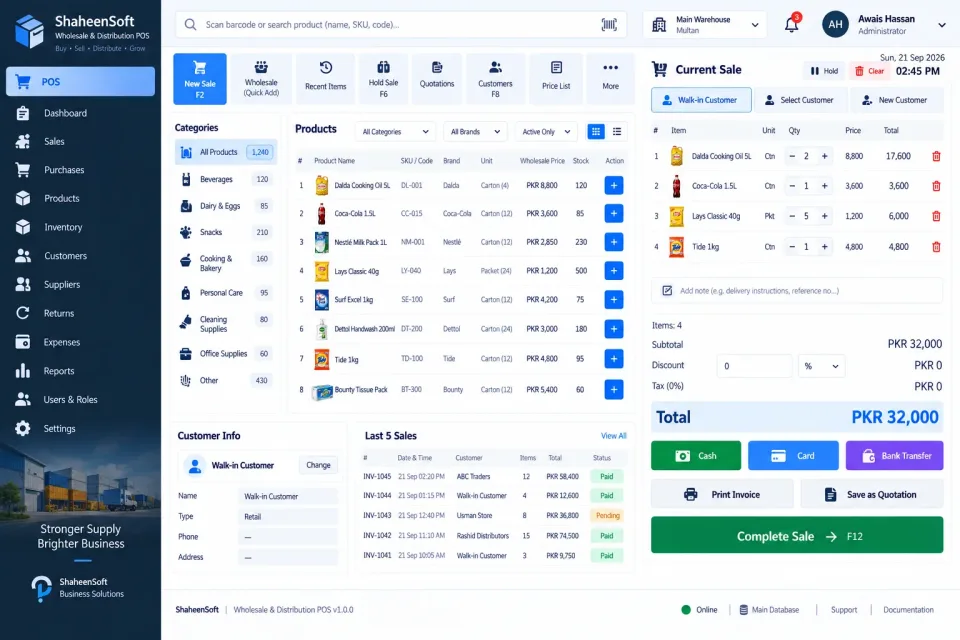Filter by Dairy & Eggs category
This screenshot has width=960, height=640.
click(225, 206)
